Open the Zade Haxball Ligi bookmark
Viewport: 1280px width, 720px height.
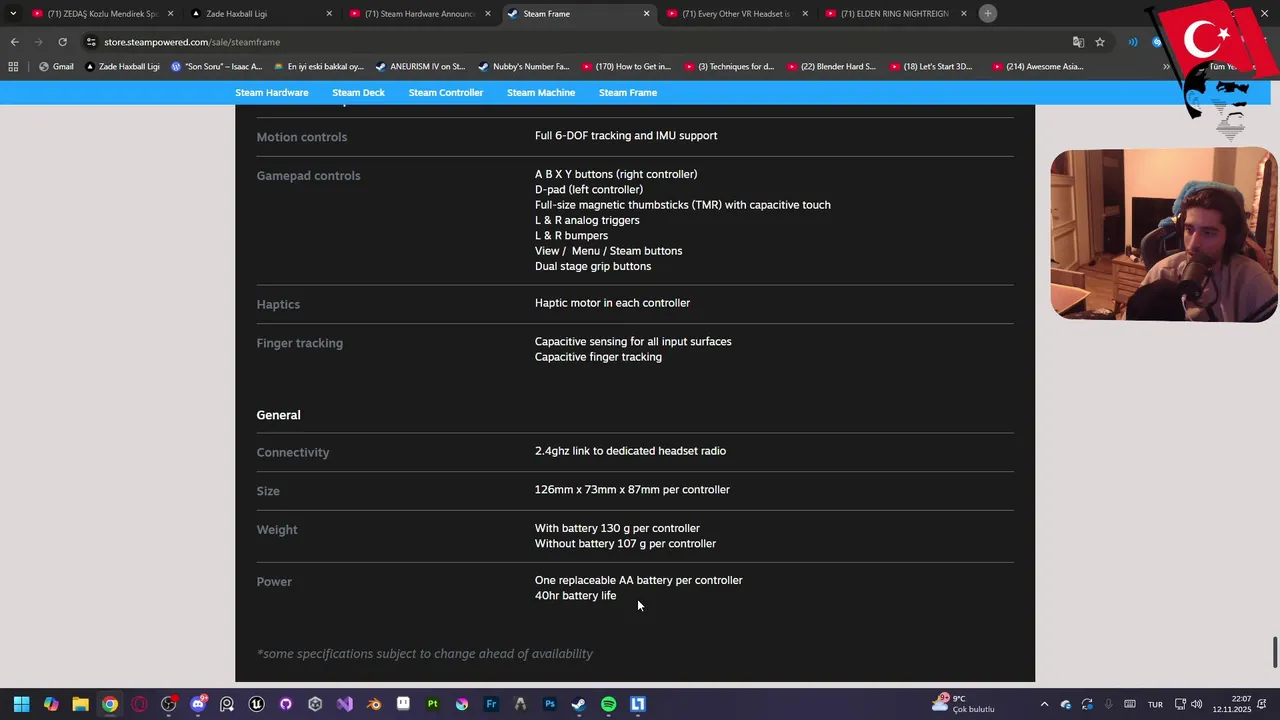[x=122, y=67]
